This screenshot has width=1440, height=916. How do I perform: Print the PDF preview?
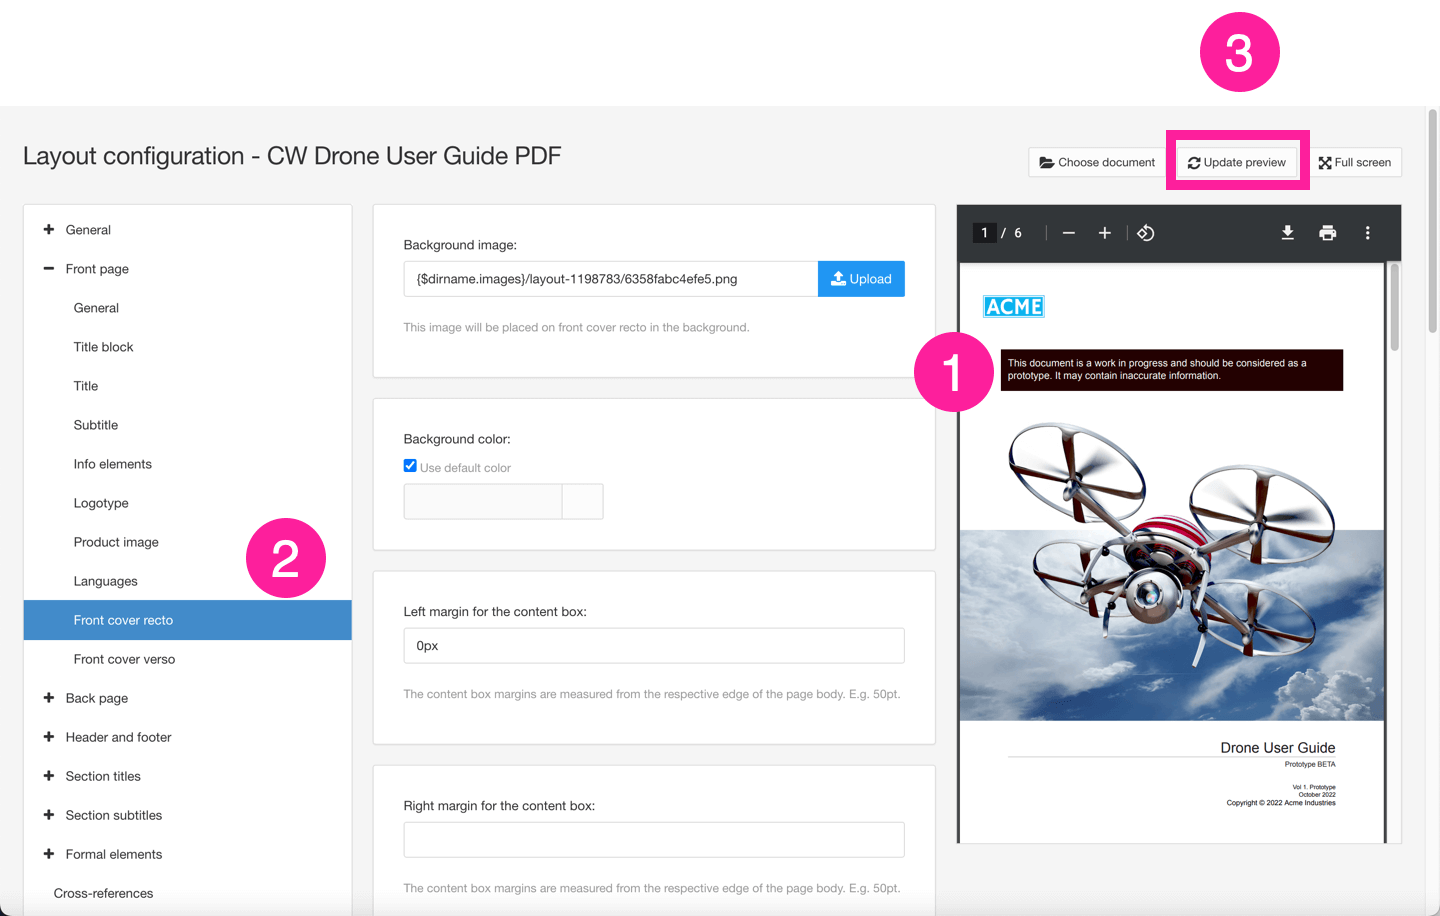[1328, 232]
